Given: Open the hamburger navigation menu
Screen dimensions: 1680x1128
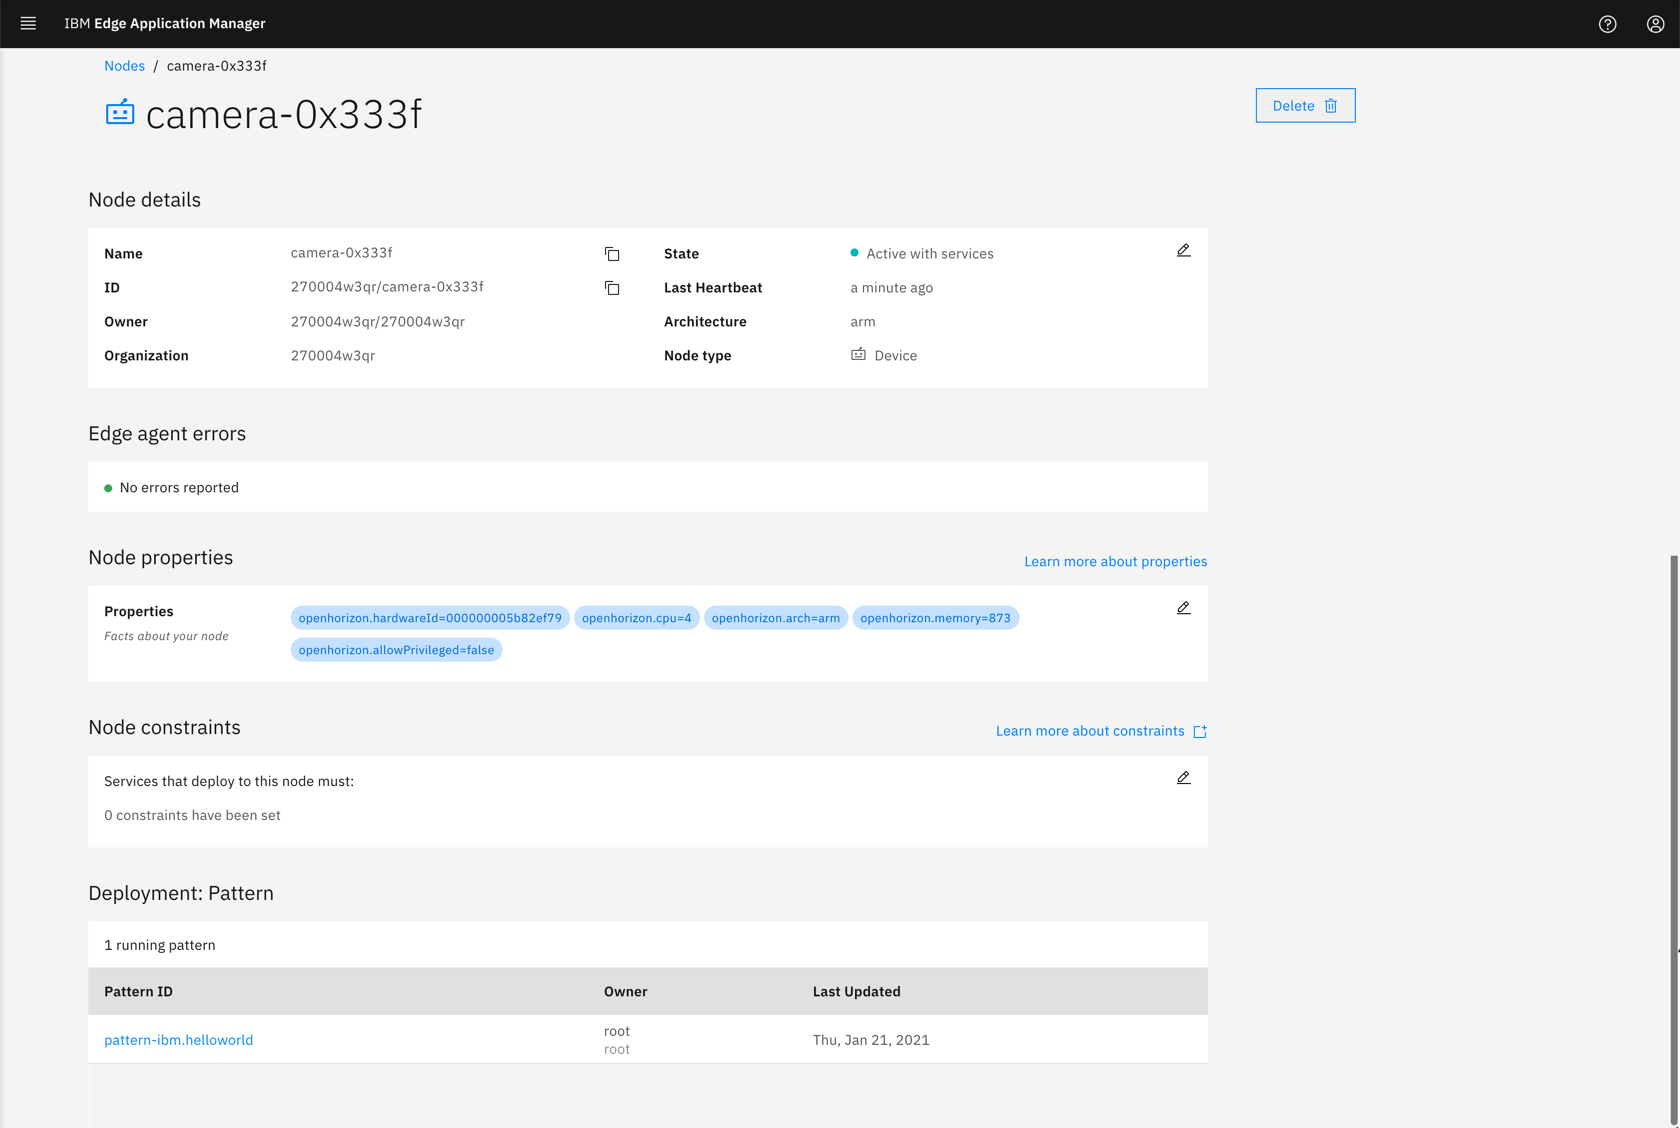Looking at the screenshot, I should (x=28, y=23).
